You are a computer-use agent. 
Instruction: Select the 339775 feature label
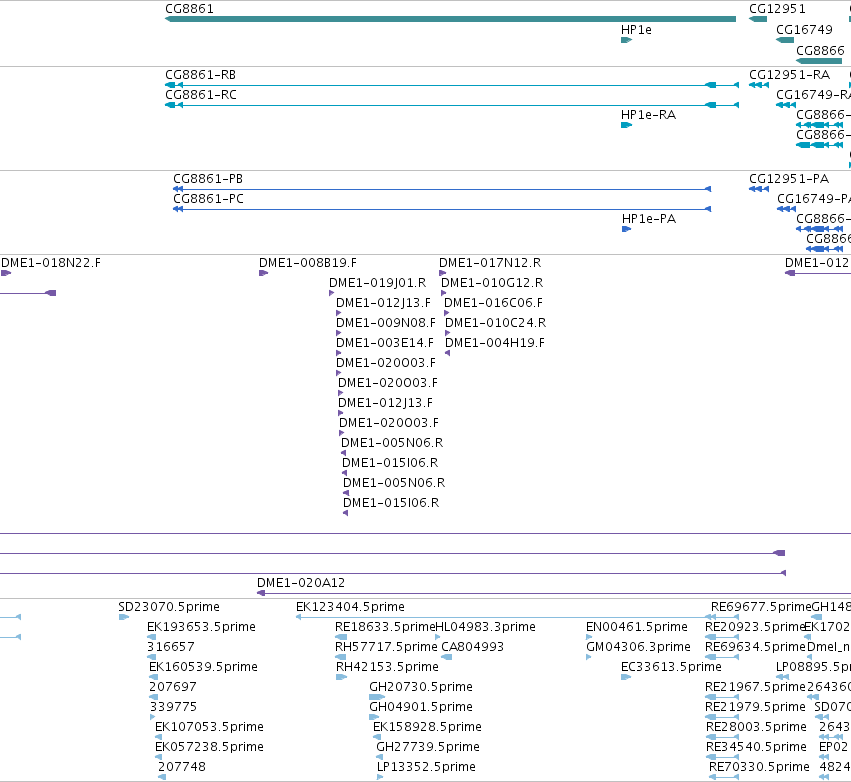click(173, 707)
